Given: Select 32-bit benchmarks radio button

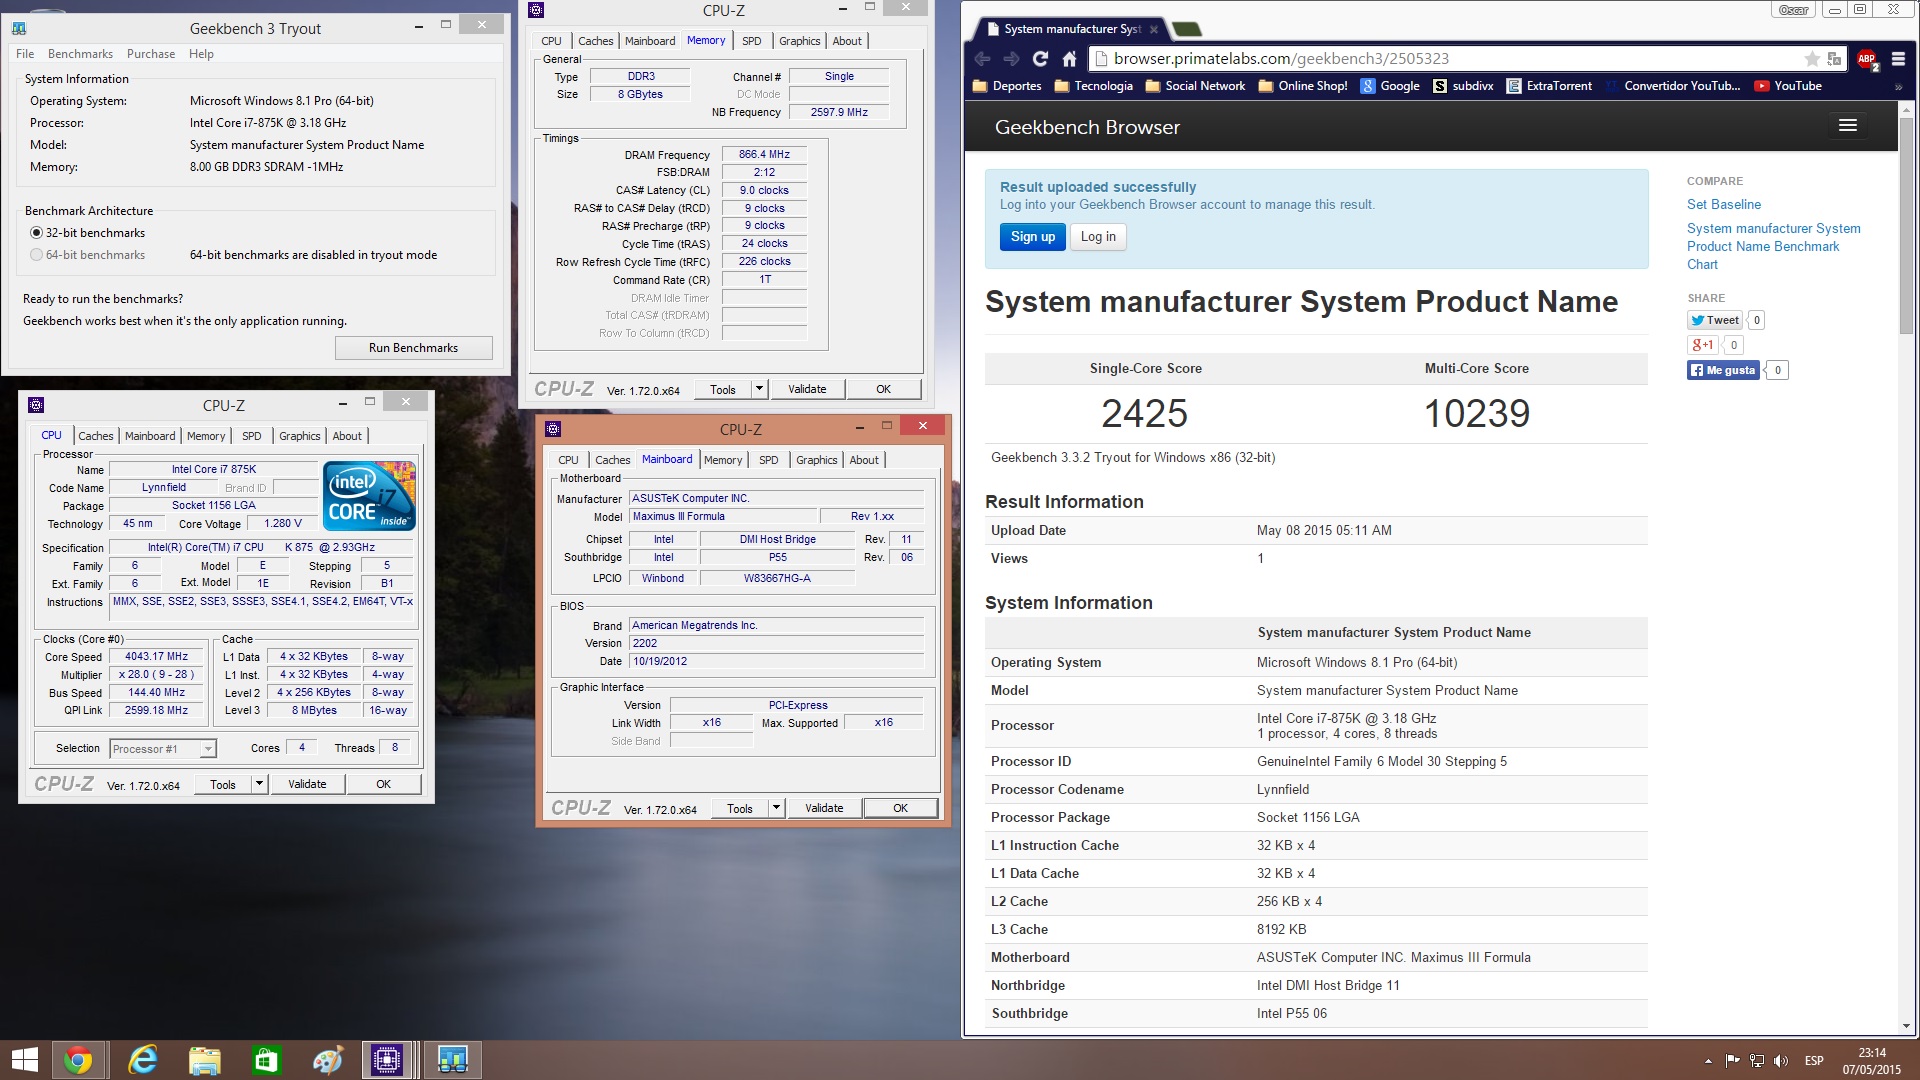Looking at the screenshot, I should point(37,233).
